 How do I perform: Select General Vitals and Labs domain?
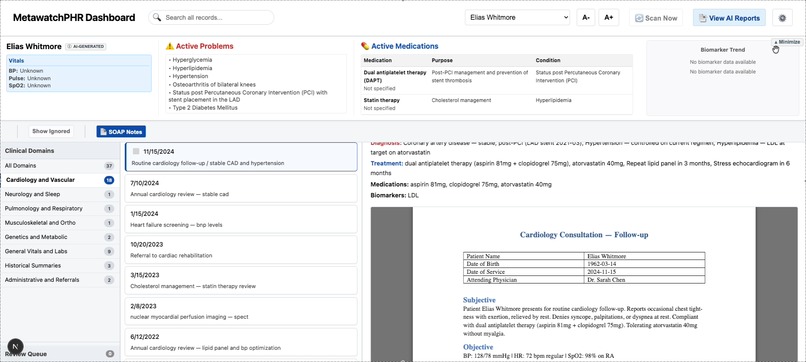pyautogui.click(x=60, y=251)
